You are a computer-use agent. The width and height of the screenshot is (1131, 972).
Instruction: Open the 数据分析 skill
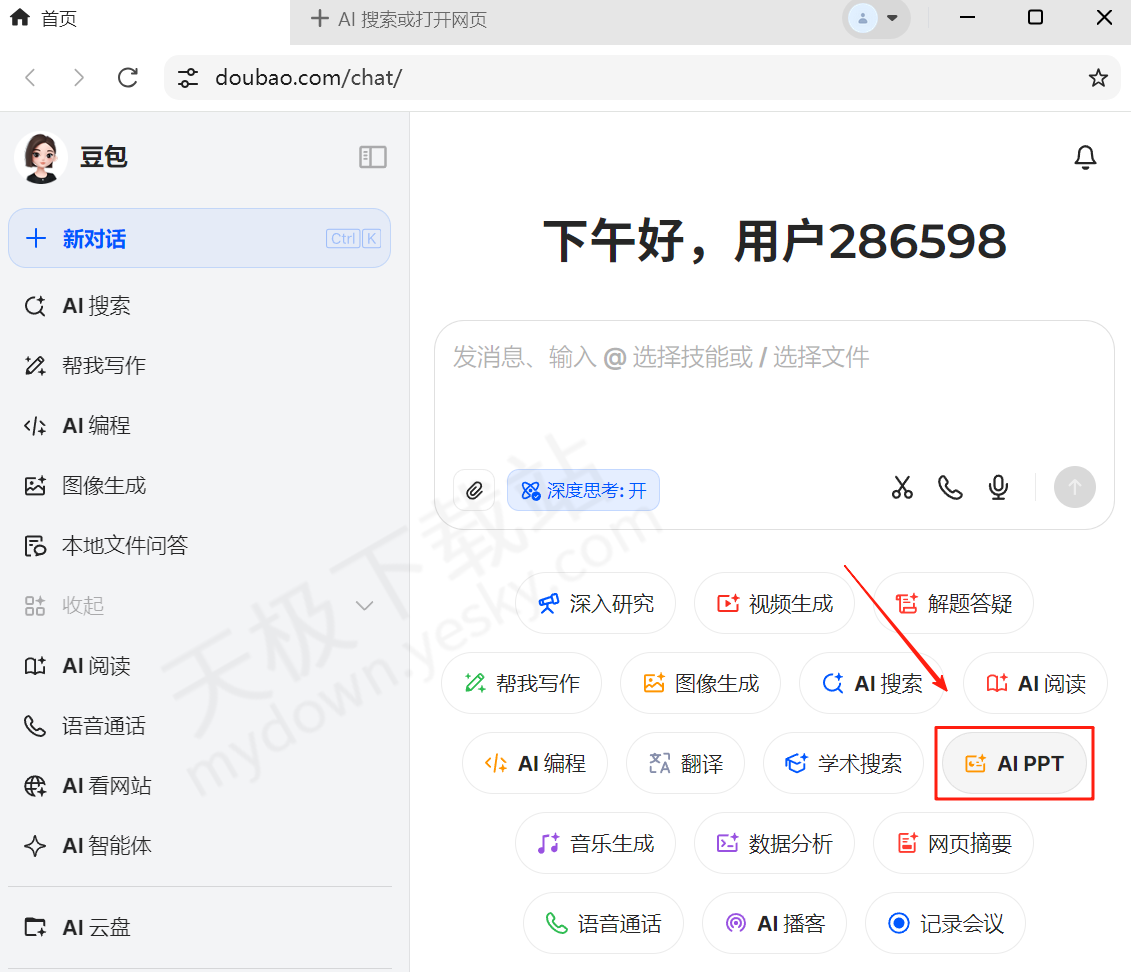(x=774, y=843)
